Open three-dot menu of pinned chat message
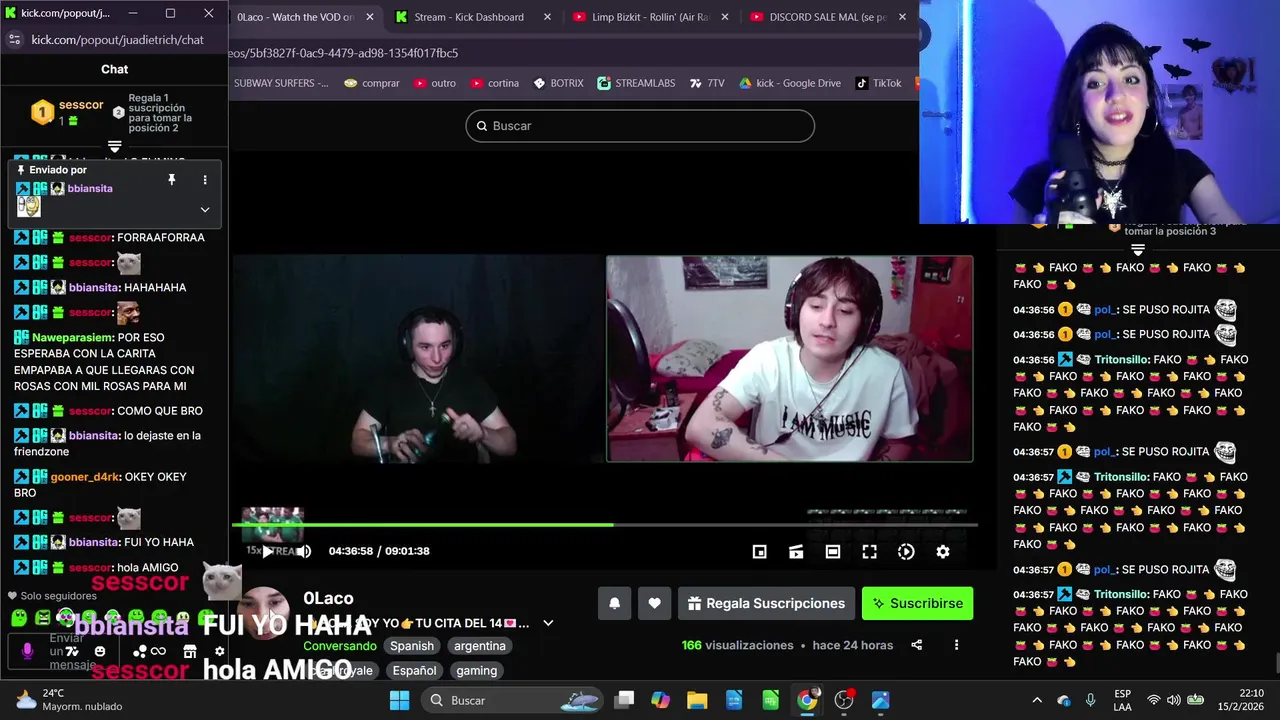1280x720 pixels. click(x=205, y=180)
